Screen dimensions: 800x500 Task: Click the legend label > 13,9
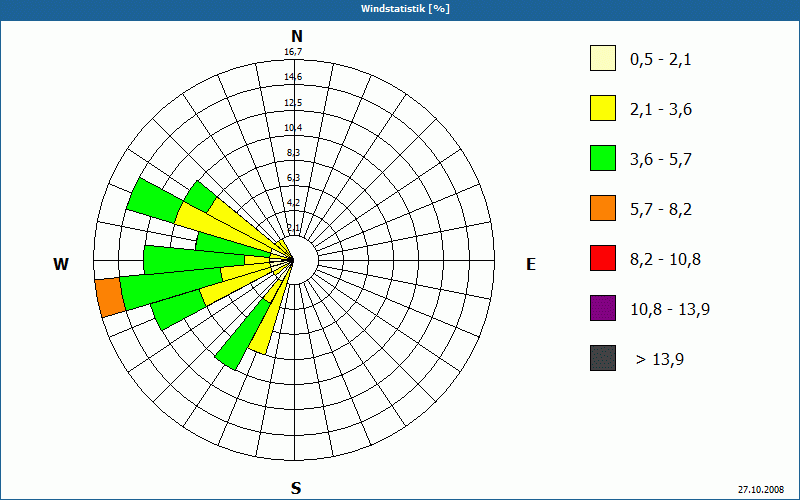[660, 360]
